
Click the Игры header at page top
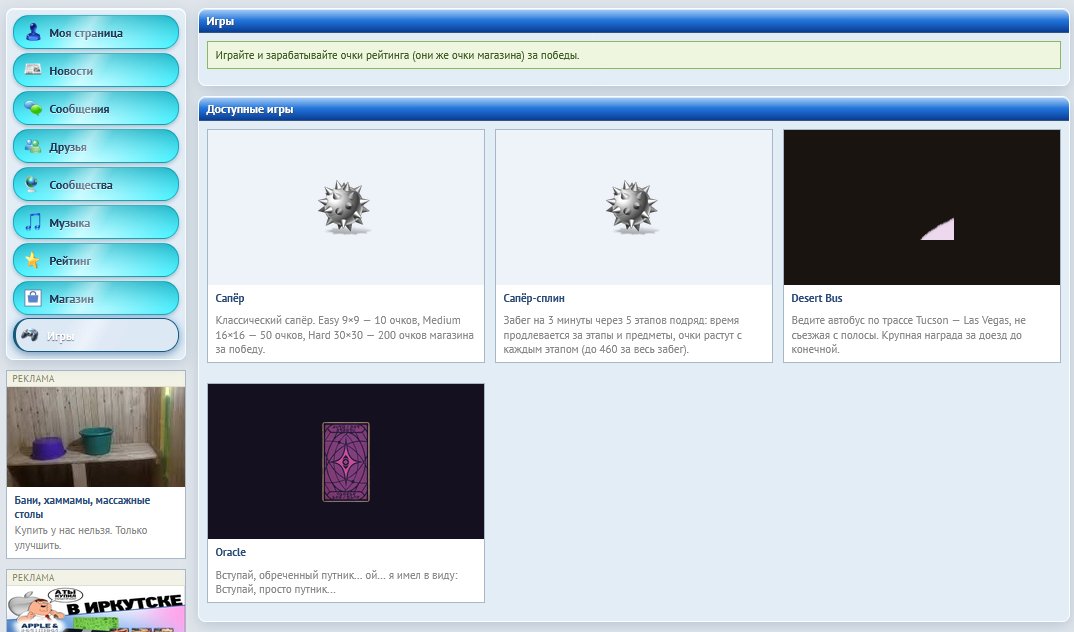tap(634, 21)
